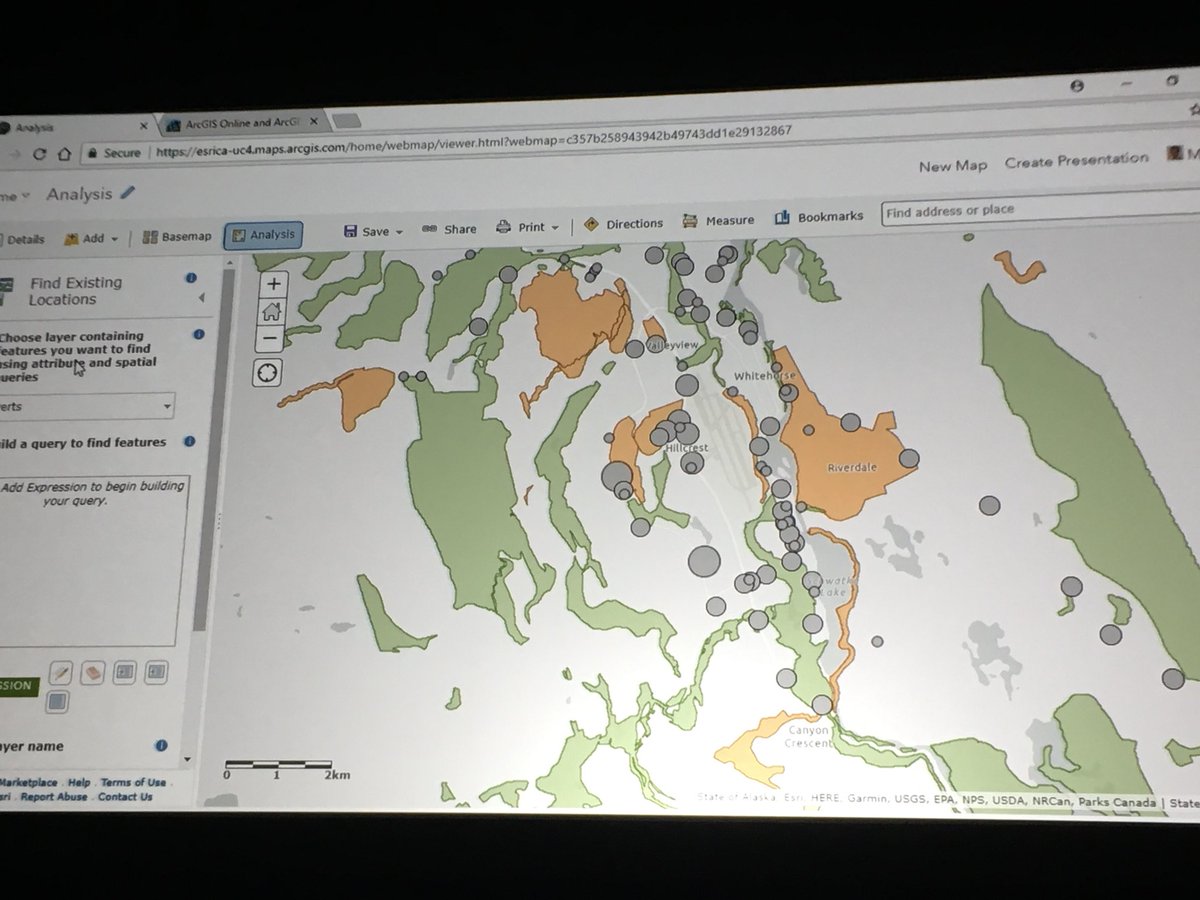The image size is (1200, 900).
Task: Open the Marketplace footer link
Action: click(x=28, y=782)
